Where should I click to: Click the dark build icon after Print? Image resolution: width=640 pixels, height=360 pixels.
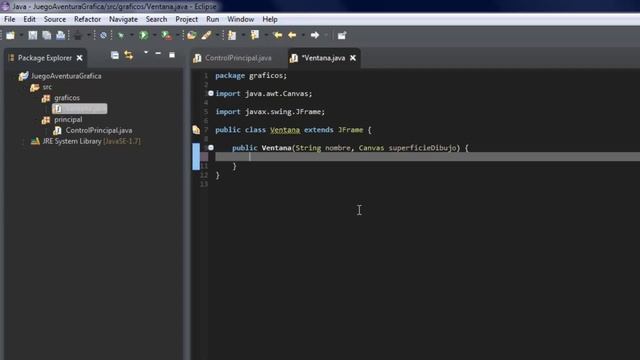[x=78, y=36]
